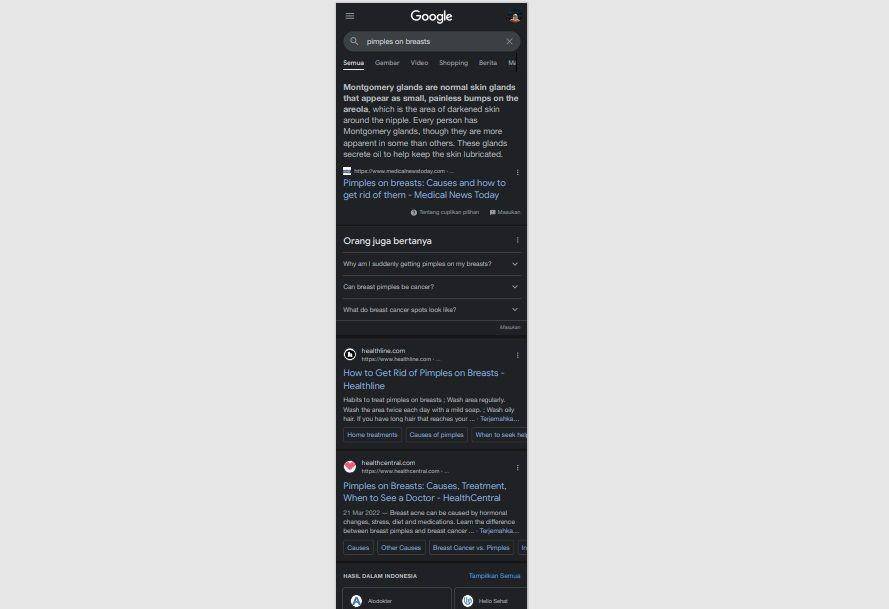Clear the search text with X icon

pos(509,41)
